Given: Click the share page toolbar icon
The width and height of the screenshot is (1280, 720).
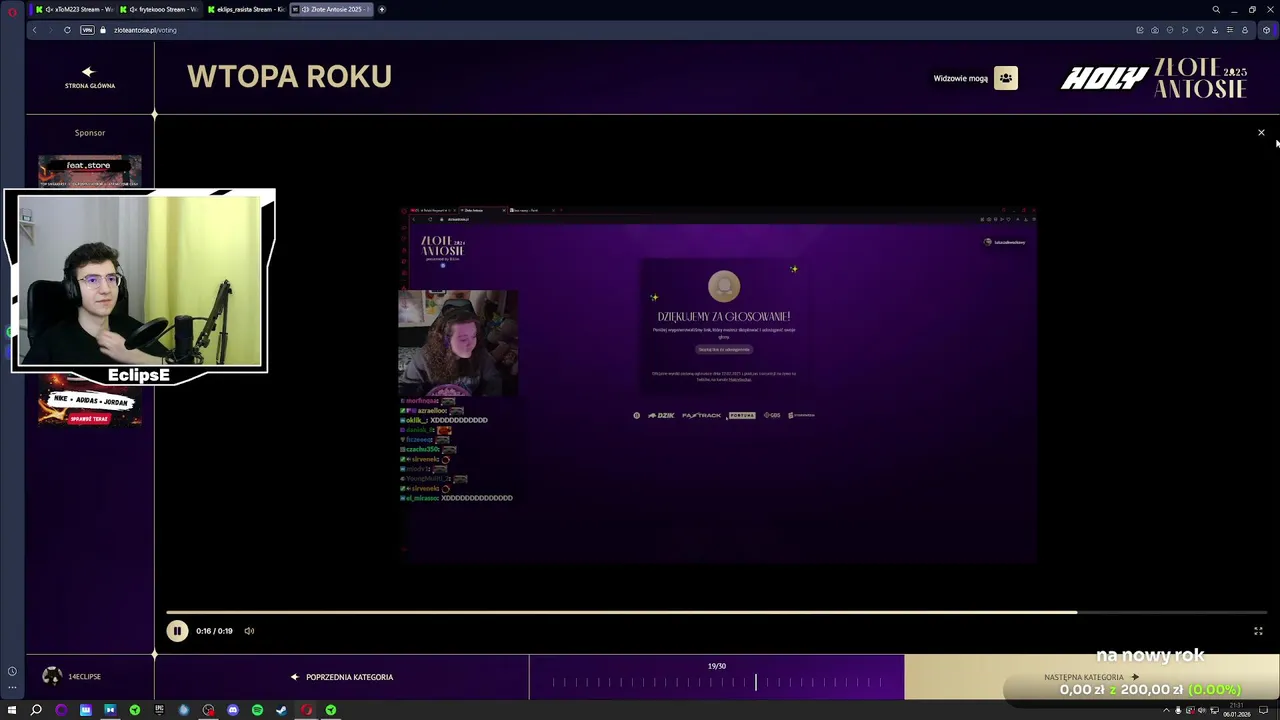Looking at the screenshot, I should tap(1140, 30).
